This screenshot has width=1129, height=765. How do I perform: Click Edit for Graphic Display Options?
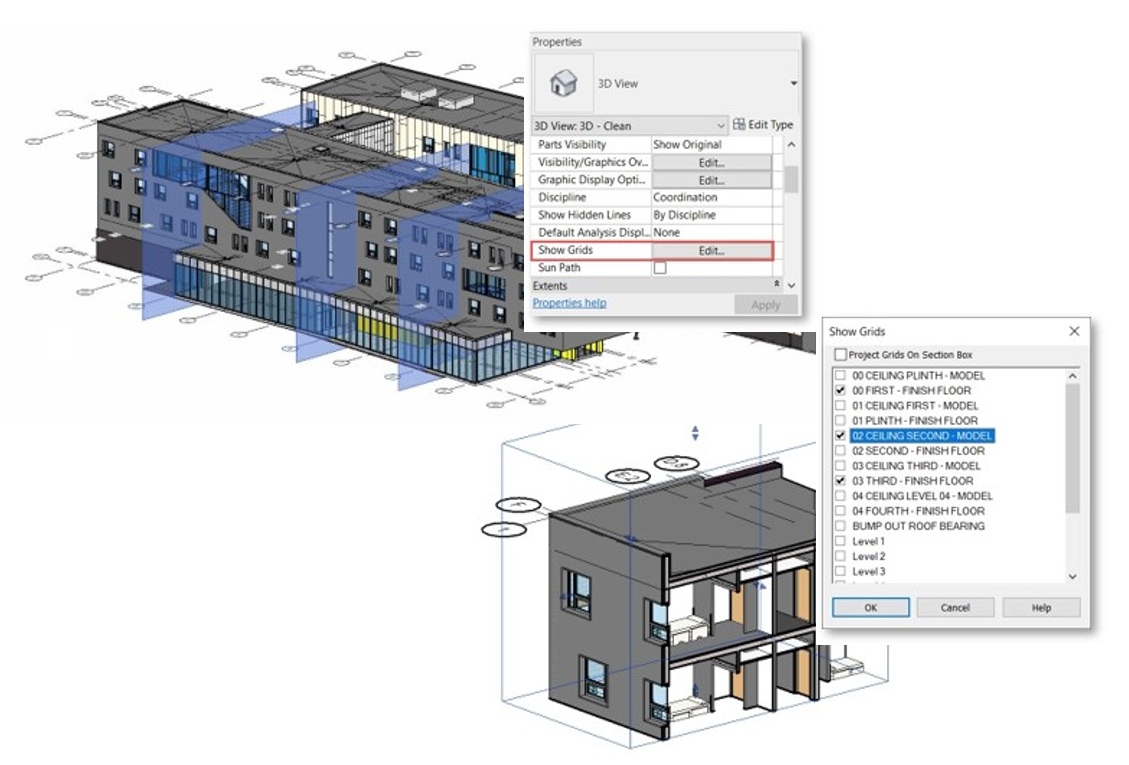click(711, 180)
